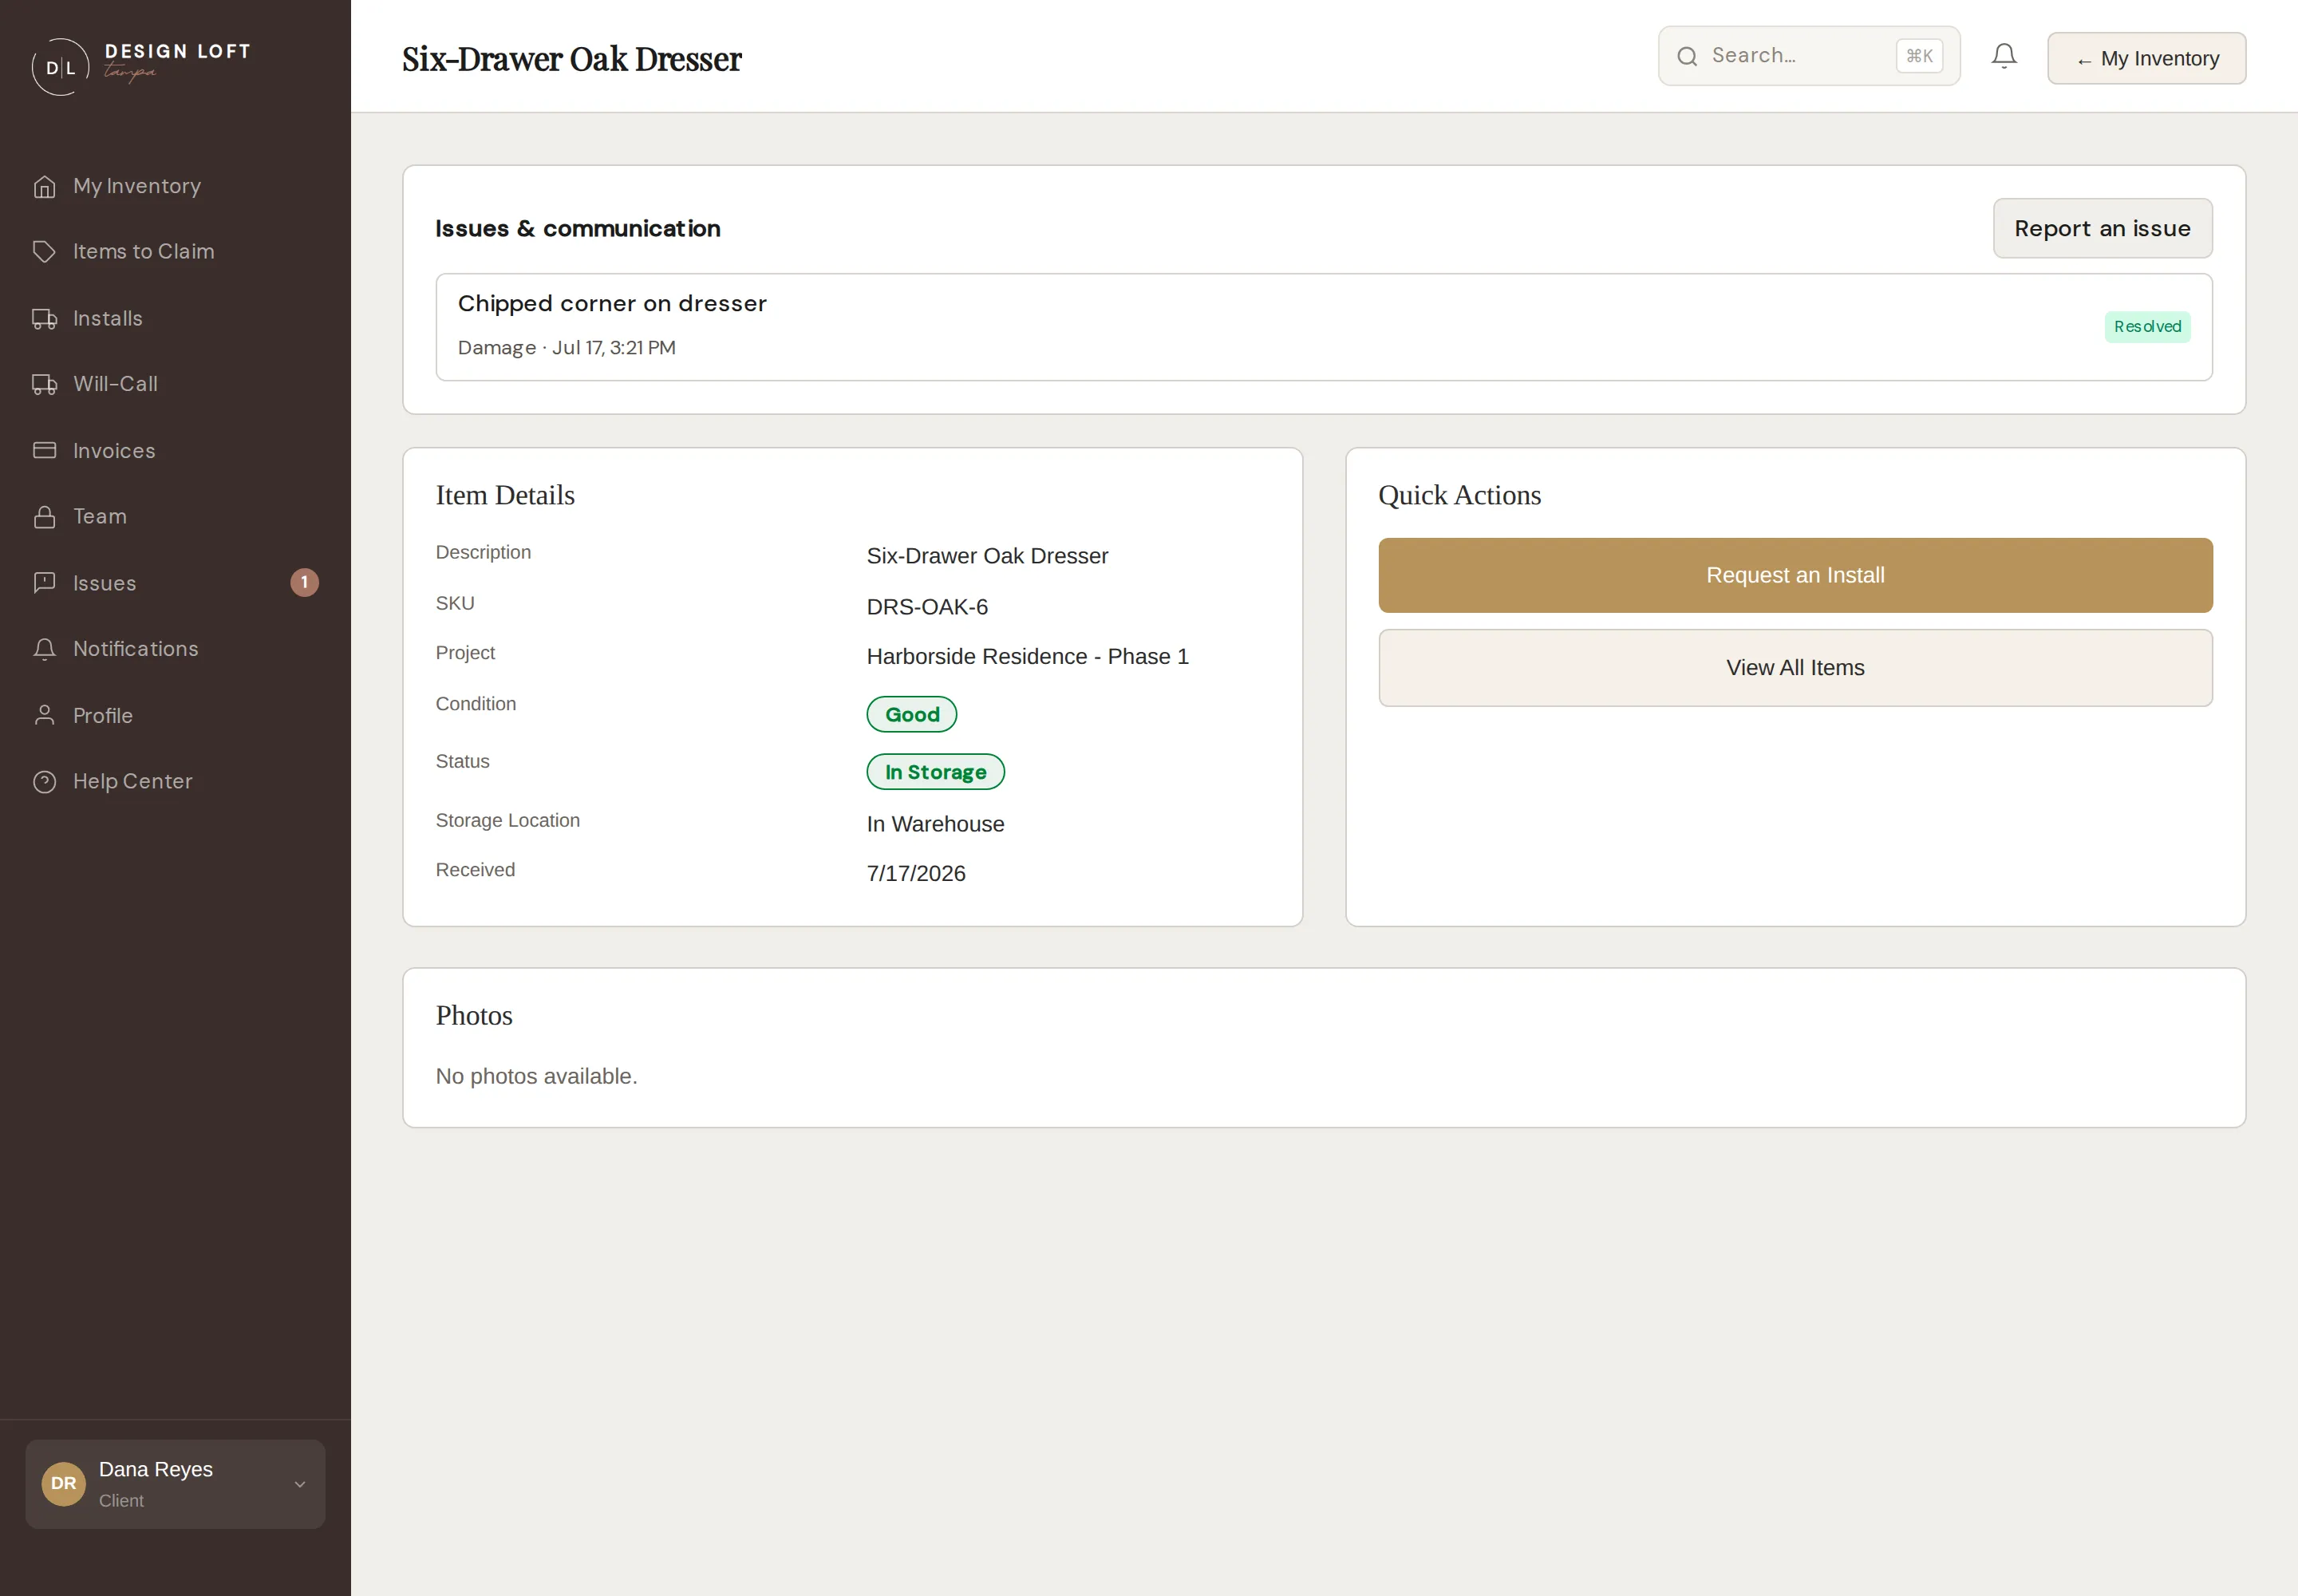2298x1596 pixels.
Task: Open the Chipped corner on dresser issue
Action: coord(1324,328)
